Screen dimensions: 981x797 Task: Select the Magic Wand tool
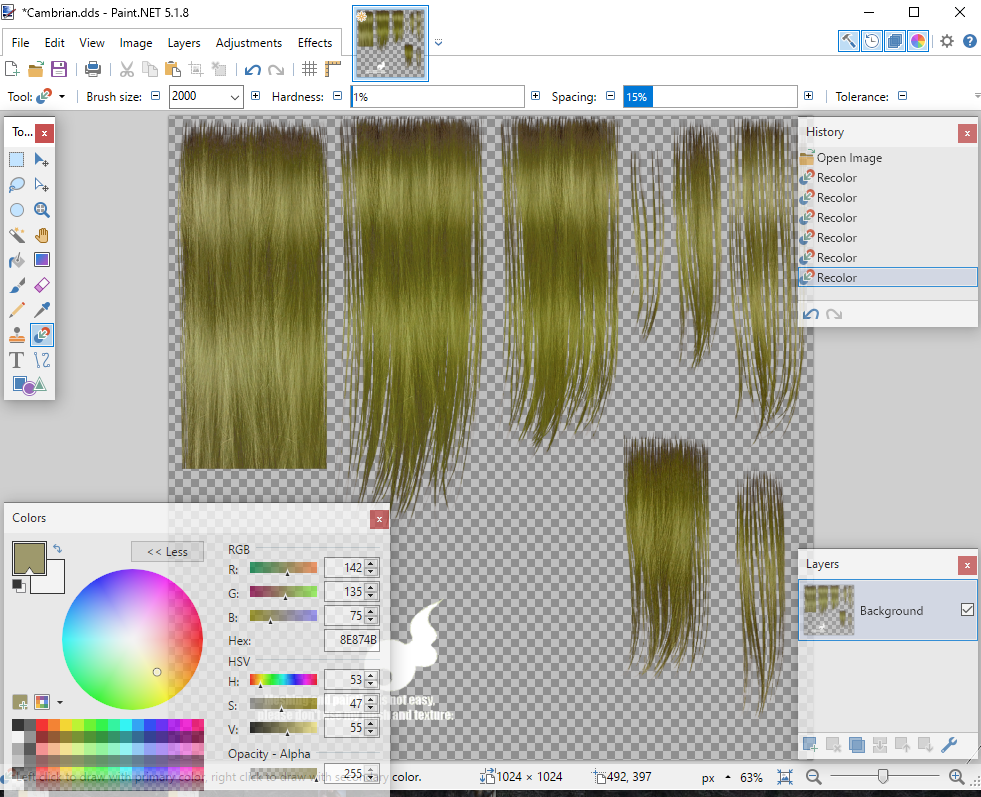click(17, 235)
